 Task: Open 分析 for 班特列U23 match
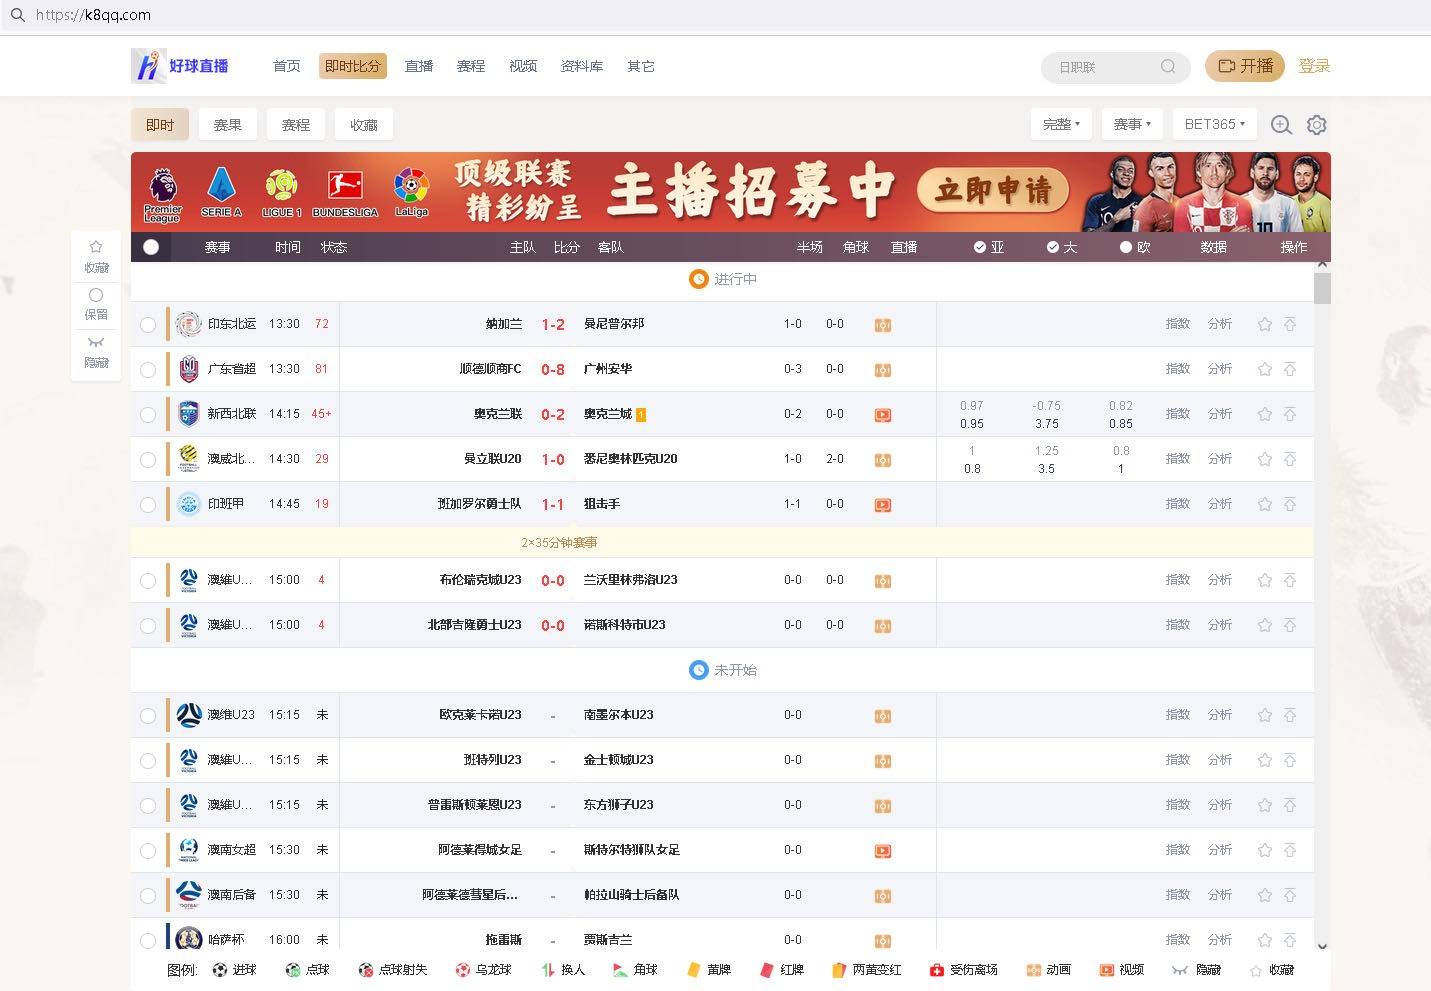1220,760
